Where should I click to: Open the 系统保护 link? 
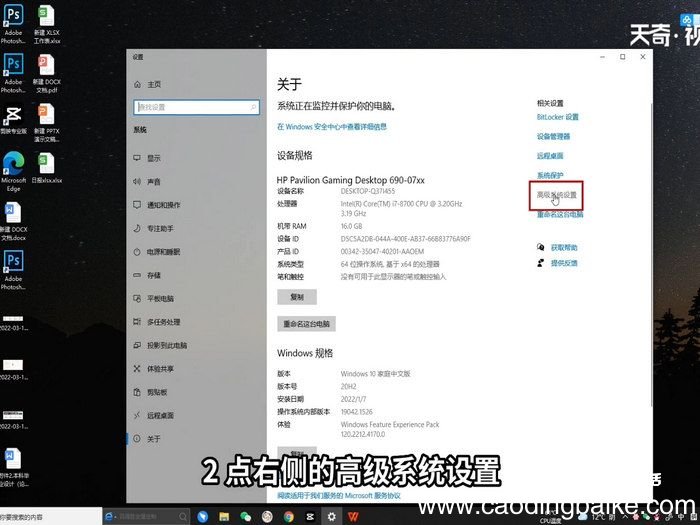tap(550, 175)
